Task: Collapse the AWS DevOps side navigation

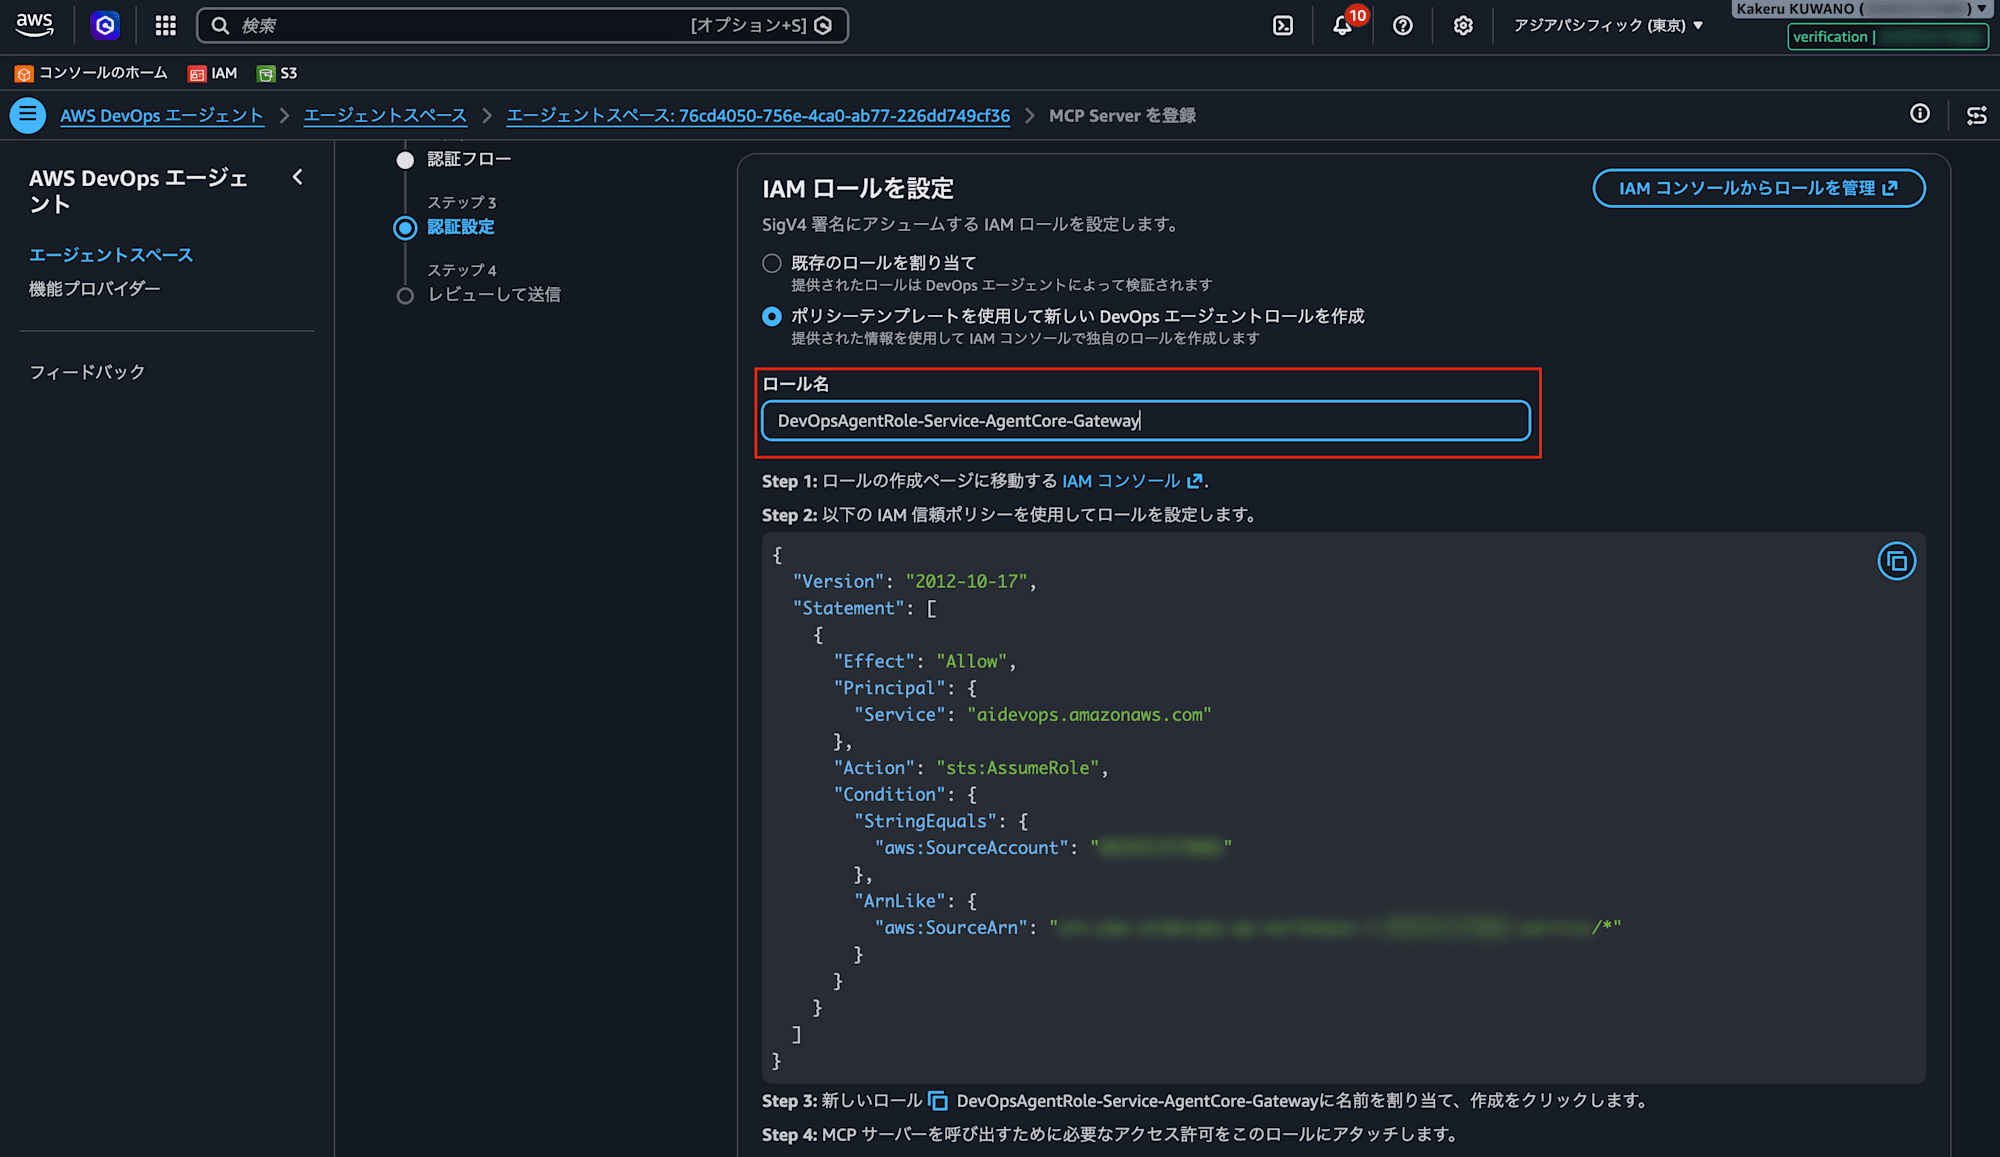Action: pyautogui.click(x=297, y=177)
